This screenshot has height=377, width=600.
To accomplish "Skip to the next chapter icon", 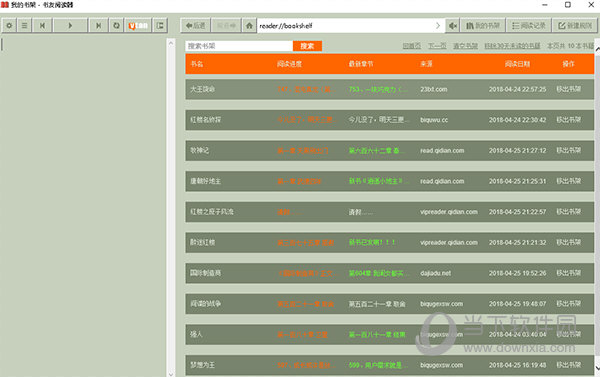I will [x=98, y=26].
